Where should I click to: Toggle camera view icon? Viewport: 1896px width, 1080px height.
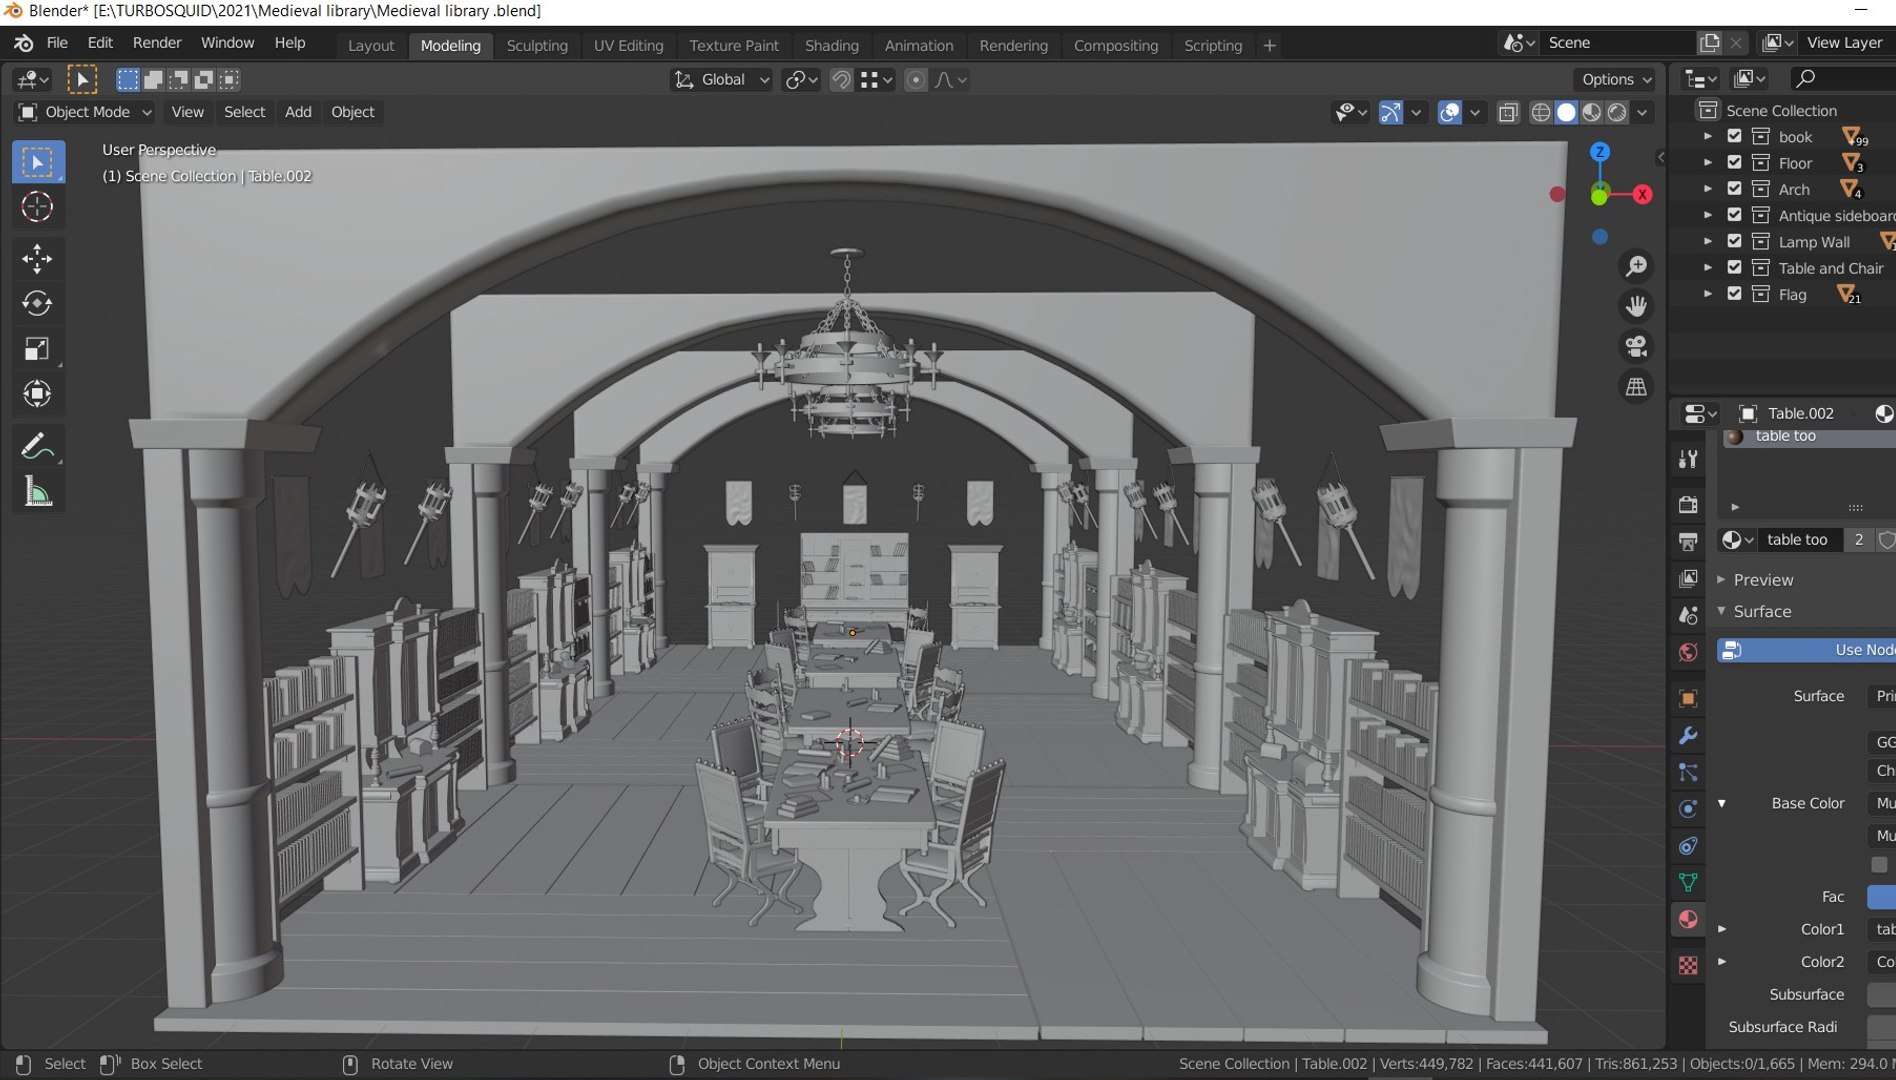tap(1636, 346)
